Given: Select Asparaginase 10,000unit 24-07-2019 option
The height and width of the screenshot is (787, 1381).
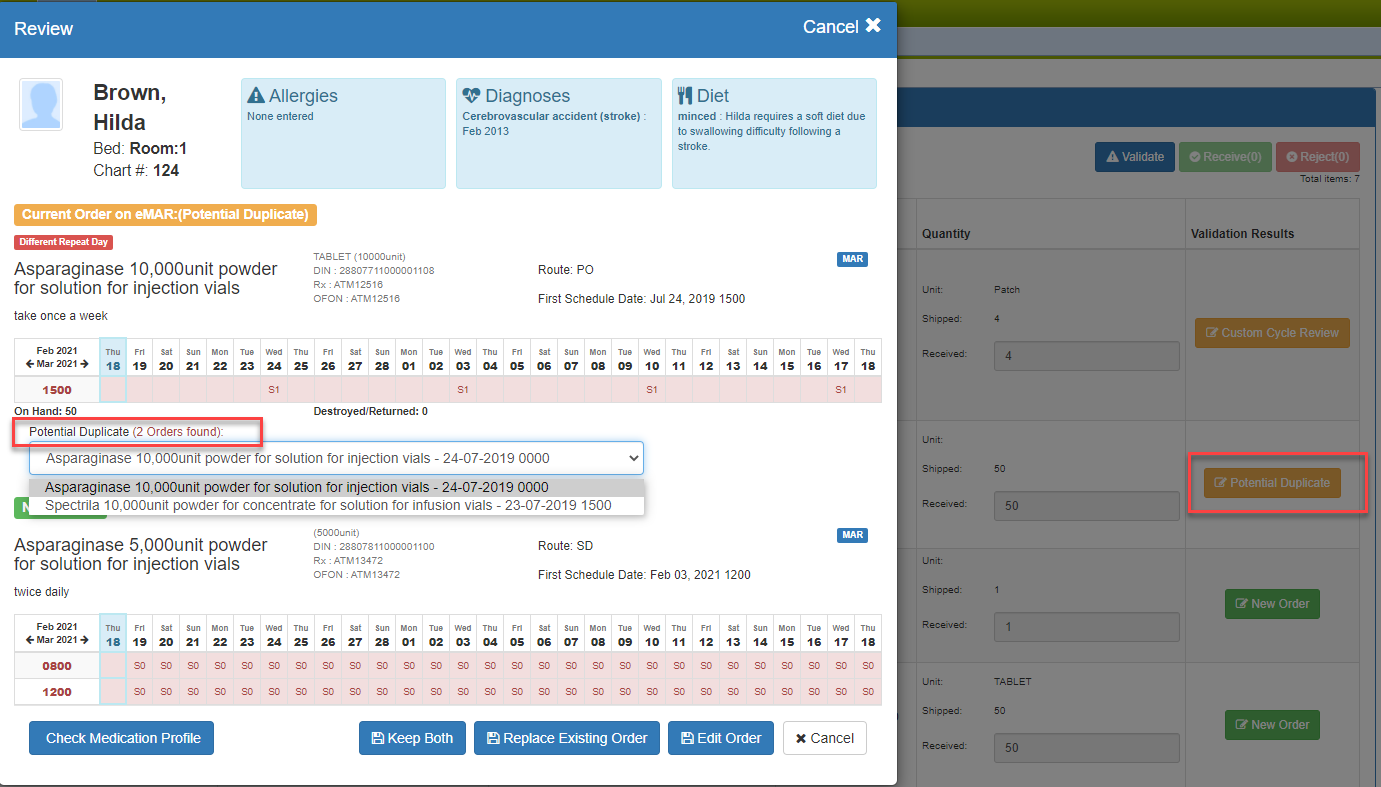Looking at the screenshot, I should [296, 487].
